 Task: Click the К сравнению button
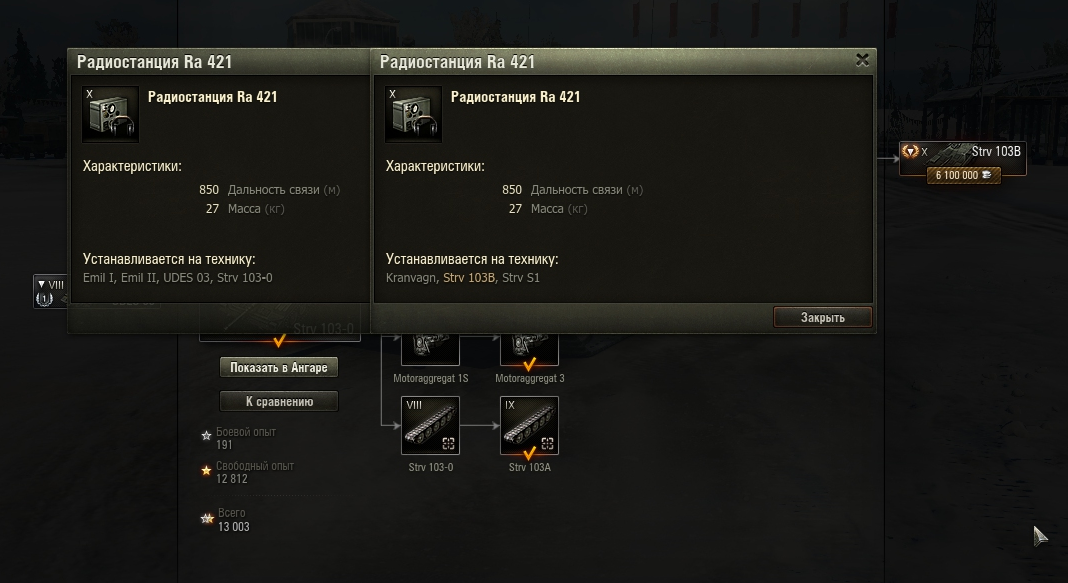[x=279, y=401]
